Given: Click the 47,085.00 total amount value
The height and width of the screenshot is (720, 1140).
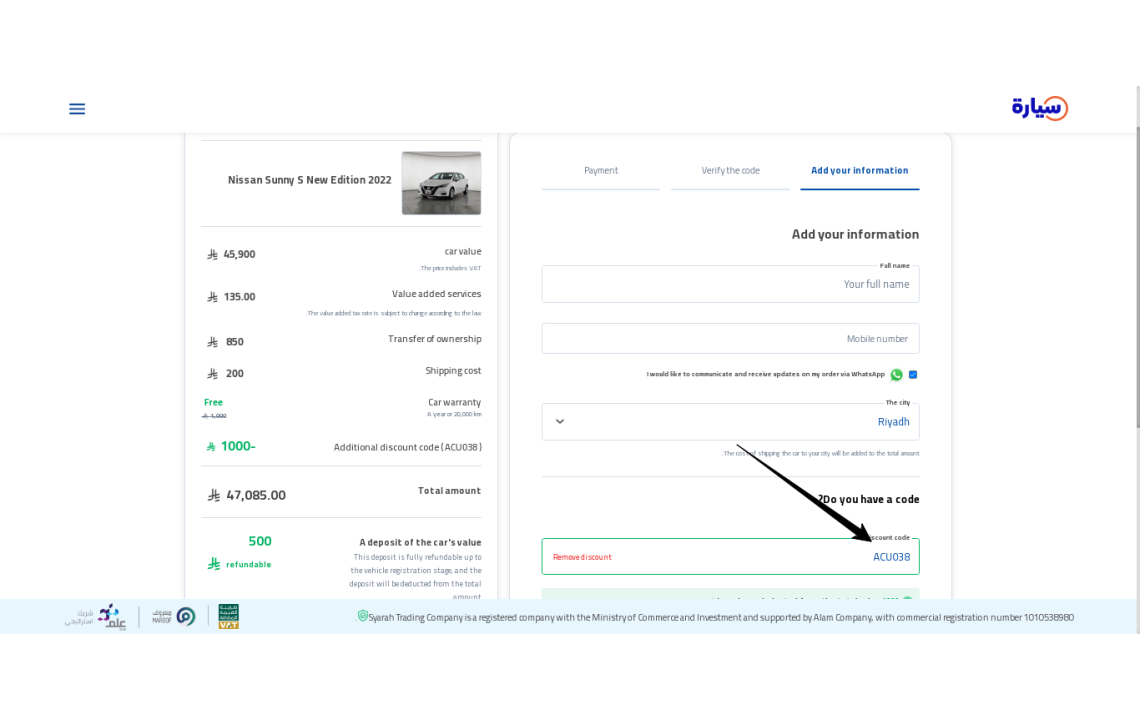Looking at the screenshot, I should pyautogui.click(x=256, y=495).
